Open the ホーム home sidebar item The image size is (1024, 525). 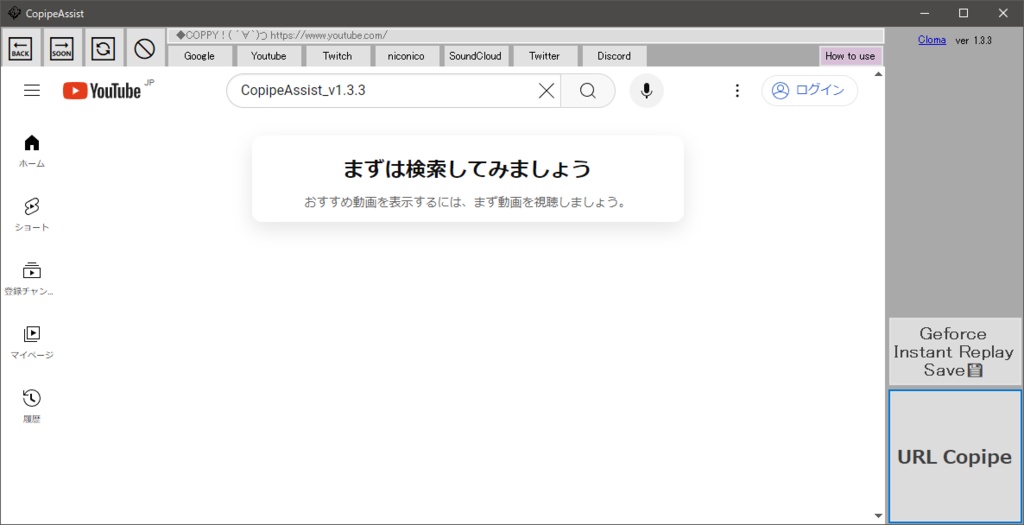tap(32, 151)
